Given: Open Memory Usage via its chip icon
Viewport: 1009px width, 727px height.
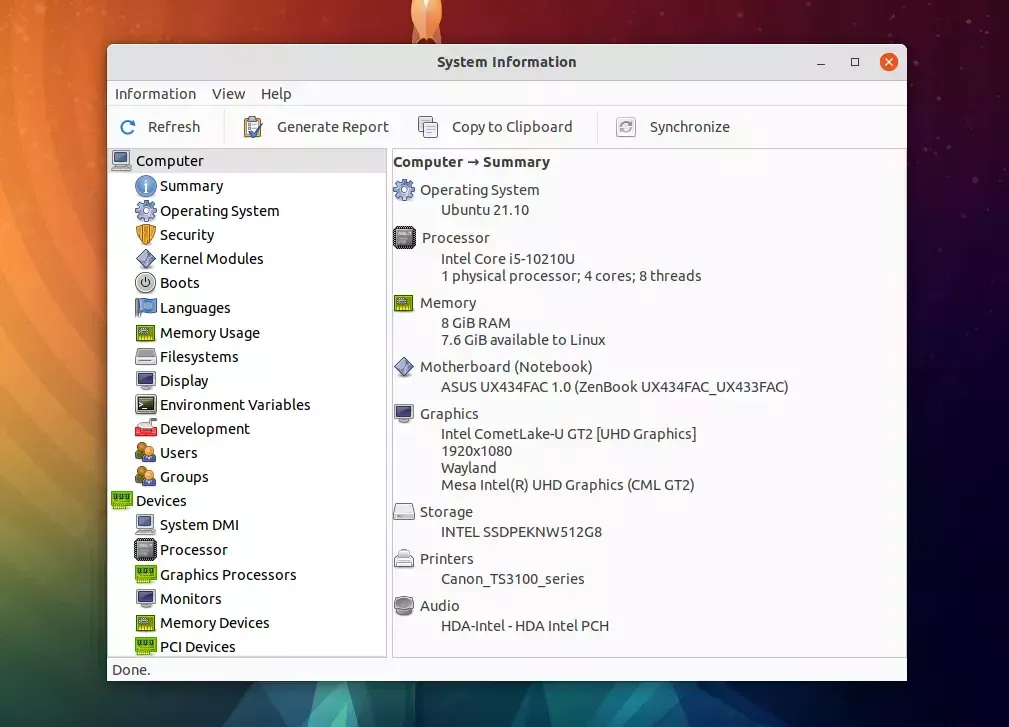Looking at the screenshot, I should [x=146, y=332].
